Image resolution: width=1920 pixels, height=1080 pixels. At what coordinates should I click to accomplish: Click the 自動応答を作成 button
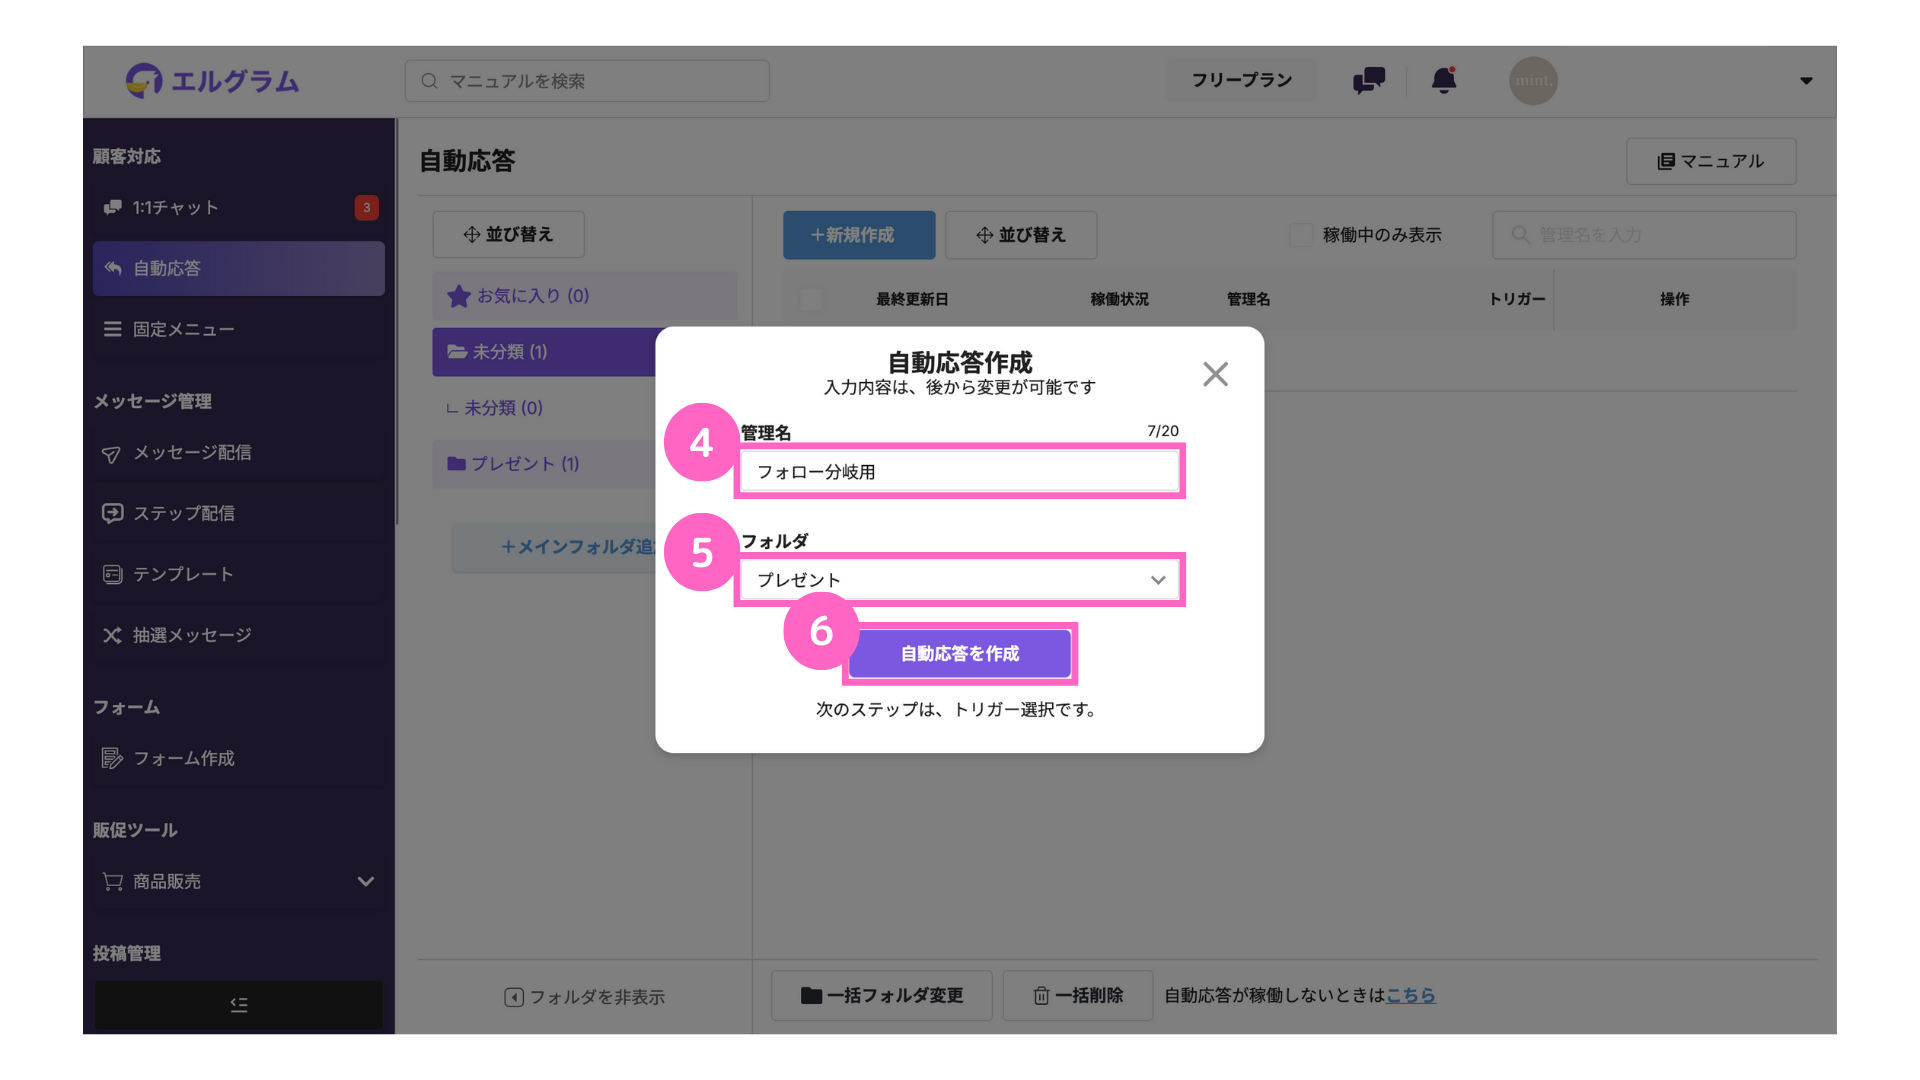pyautogui.click(x=960, y=653)
